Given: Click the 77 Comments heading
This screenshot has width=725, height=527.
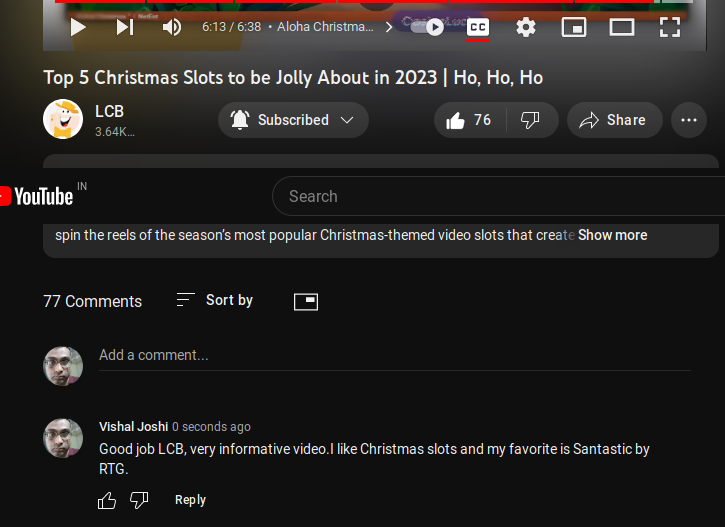Looking at the screenshot, I should 92,301.
